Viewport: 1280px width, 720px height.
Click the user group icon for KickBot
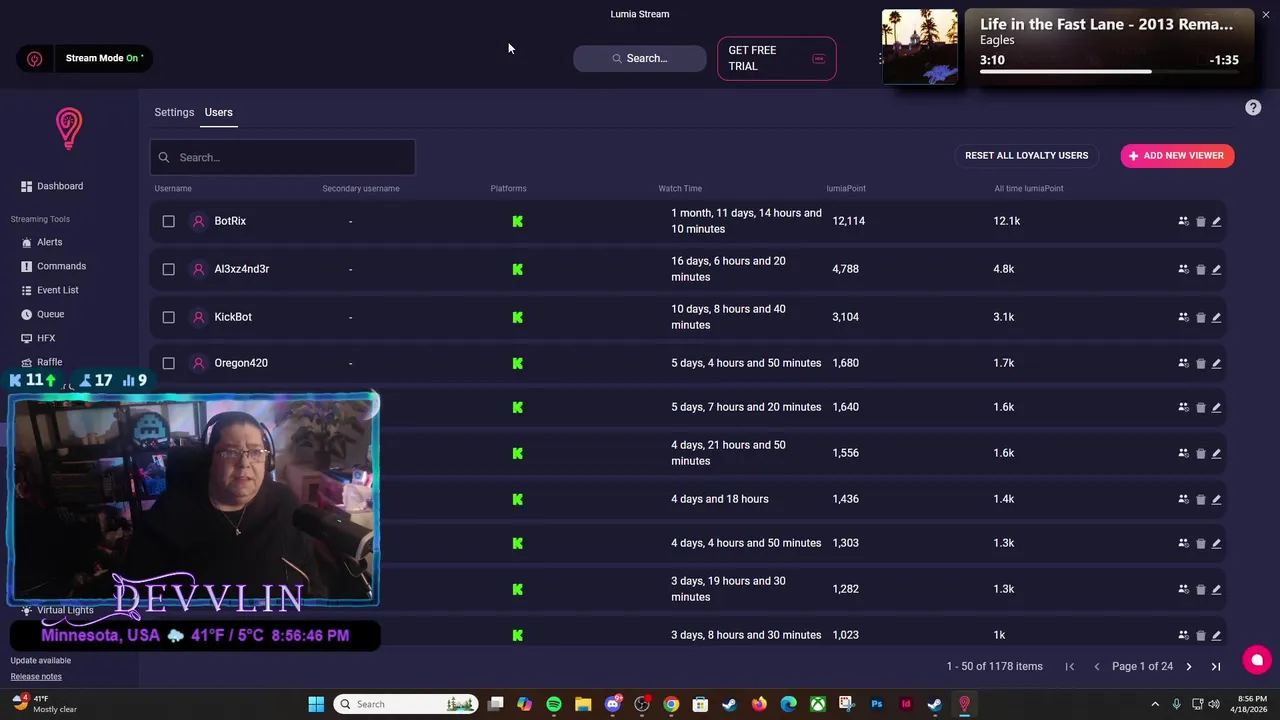coord(1183,317)
